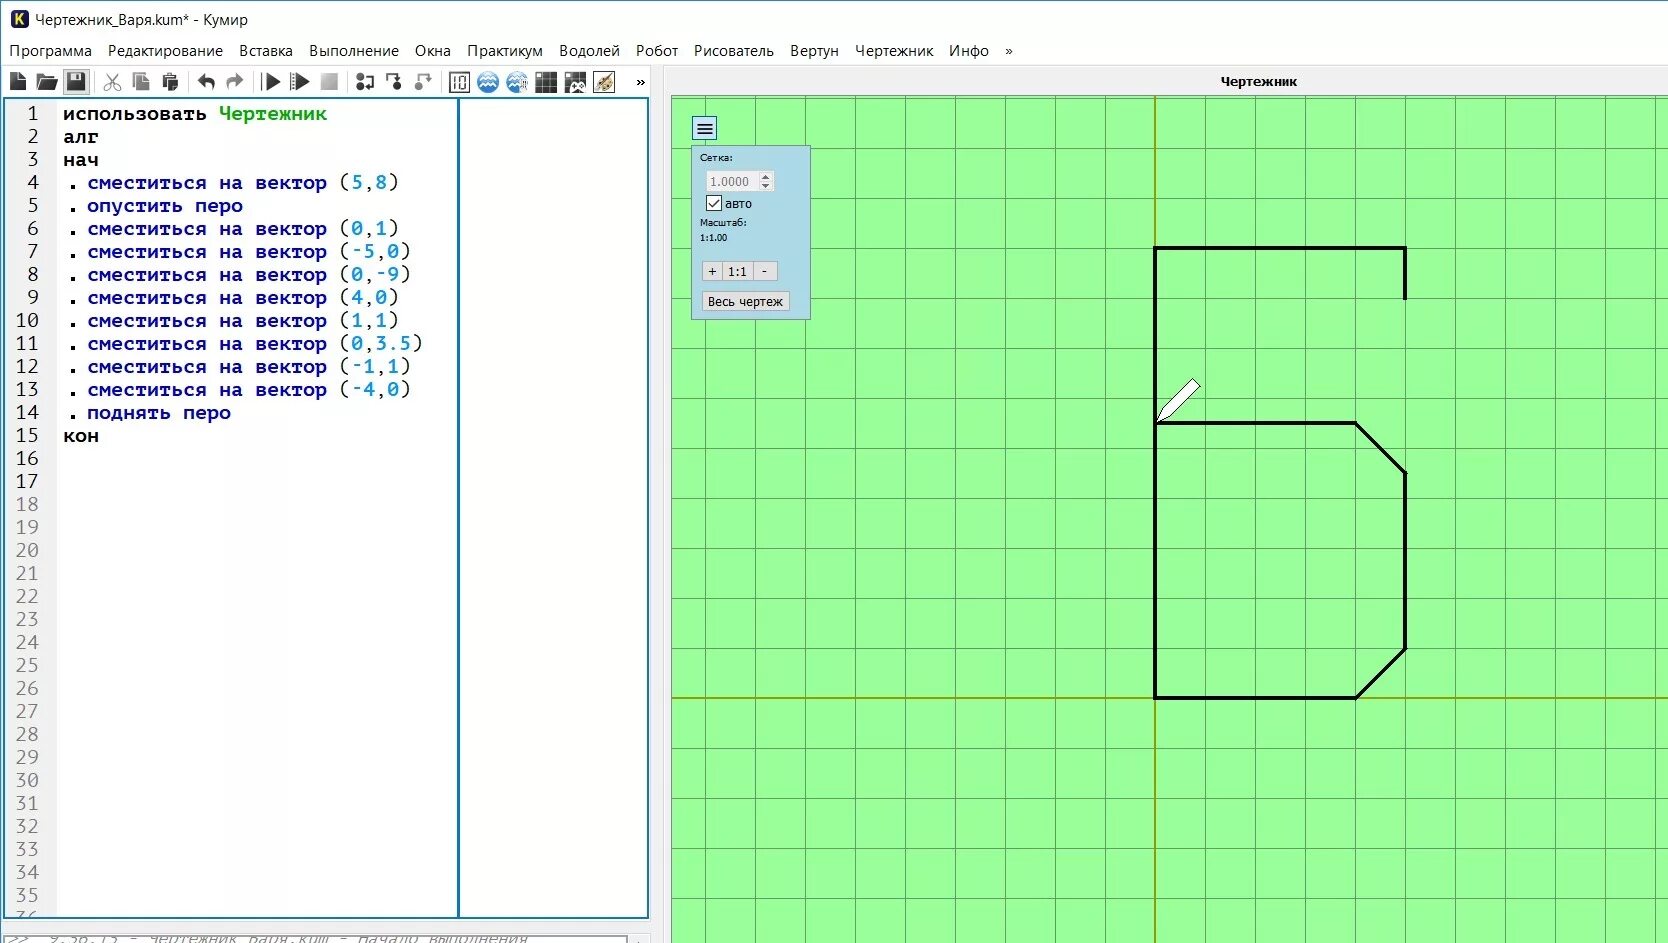Copy selection toolbar icon
Screen dimensions: 1668x943
(x=141, y=82)
